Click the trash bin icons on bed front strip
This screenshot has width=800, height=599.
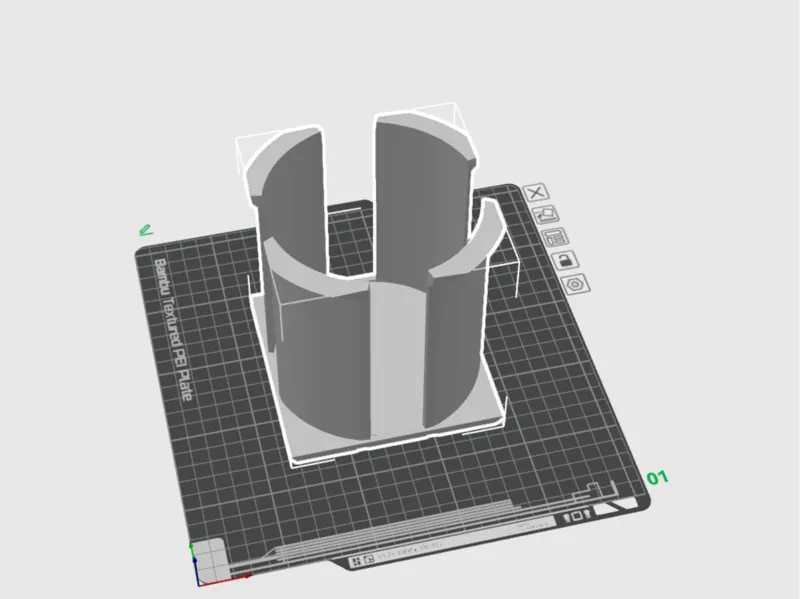click(x=577, y=516)
